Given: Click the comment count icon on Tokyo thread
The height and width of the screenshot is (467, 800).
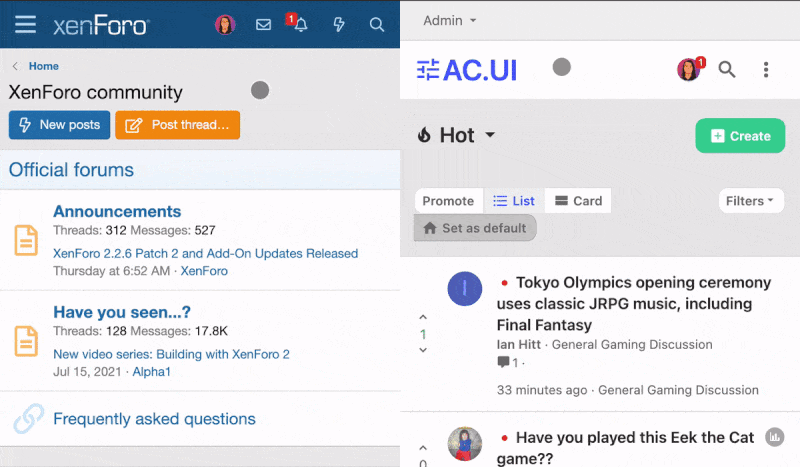Looking at the screenshot, I should click(504, 362).
